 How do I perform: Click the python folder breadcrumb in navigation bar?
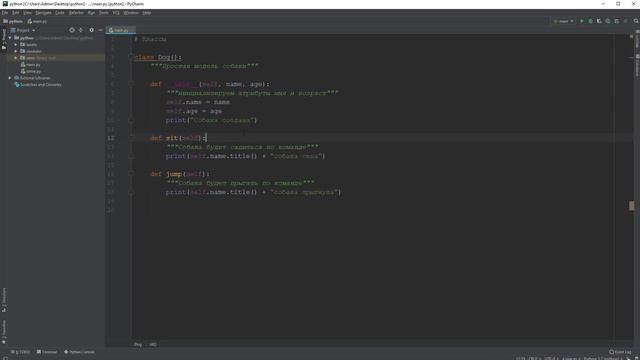click(13, 21)
